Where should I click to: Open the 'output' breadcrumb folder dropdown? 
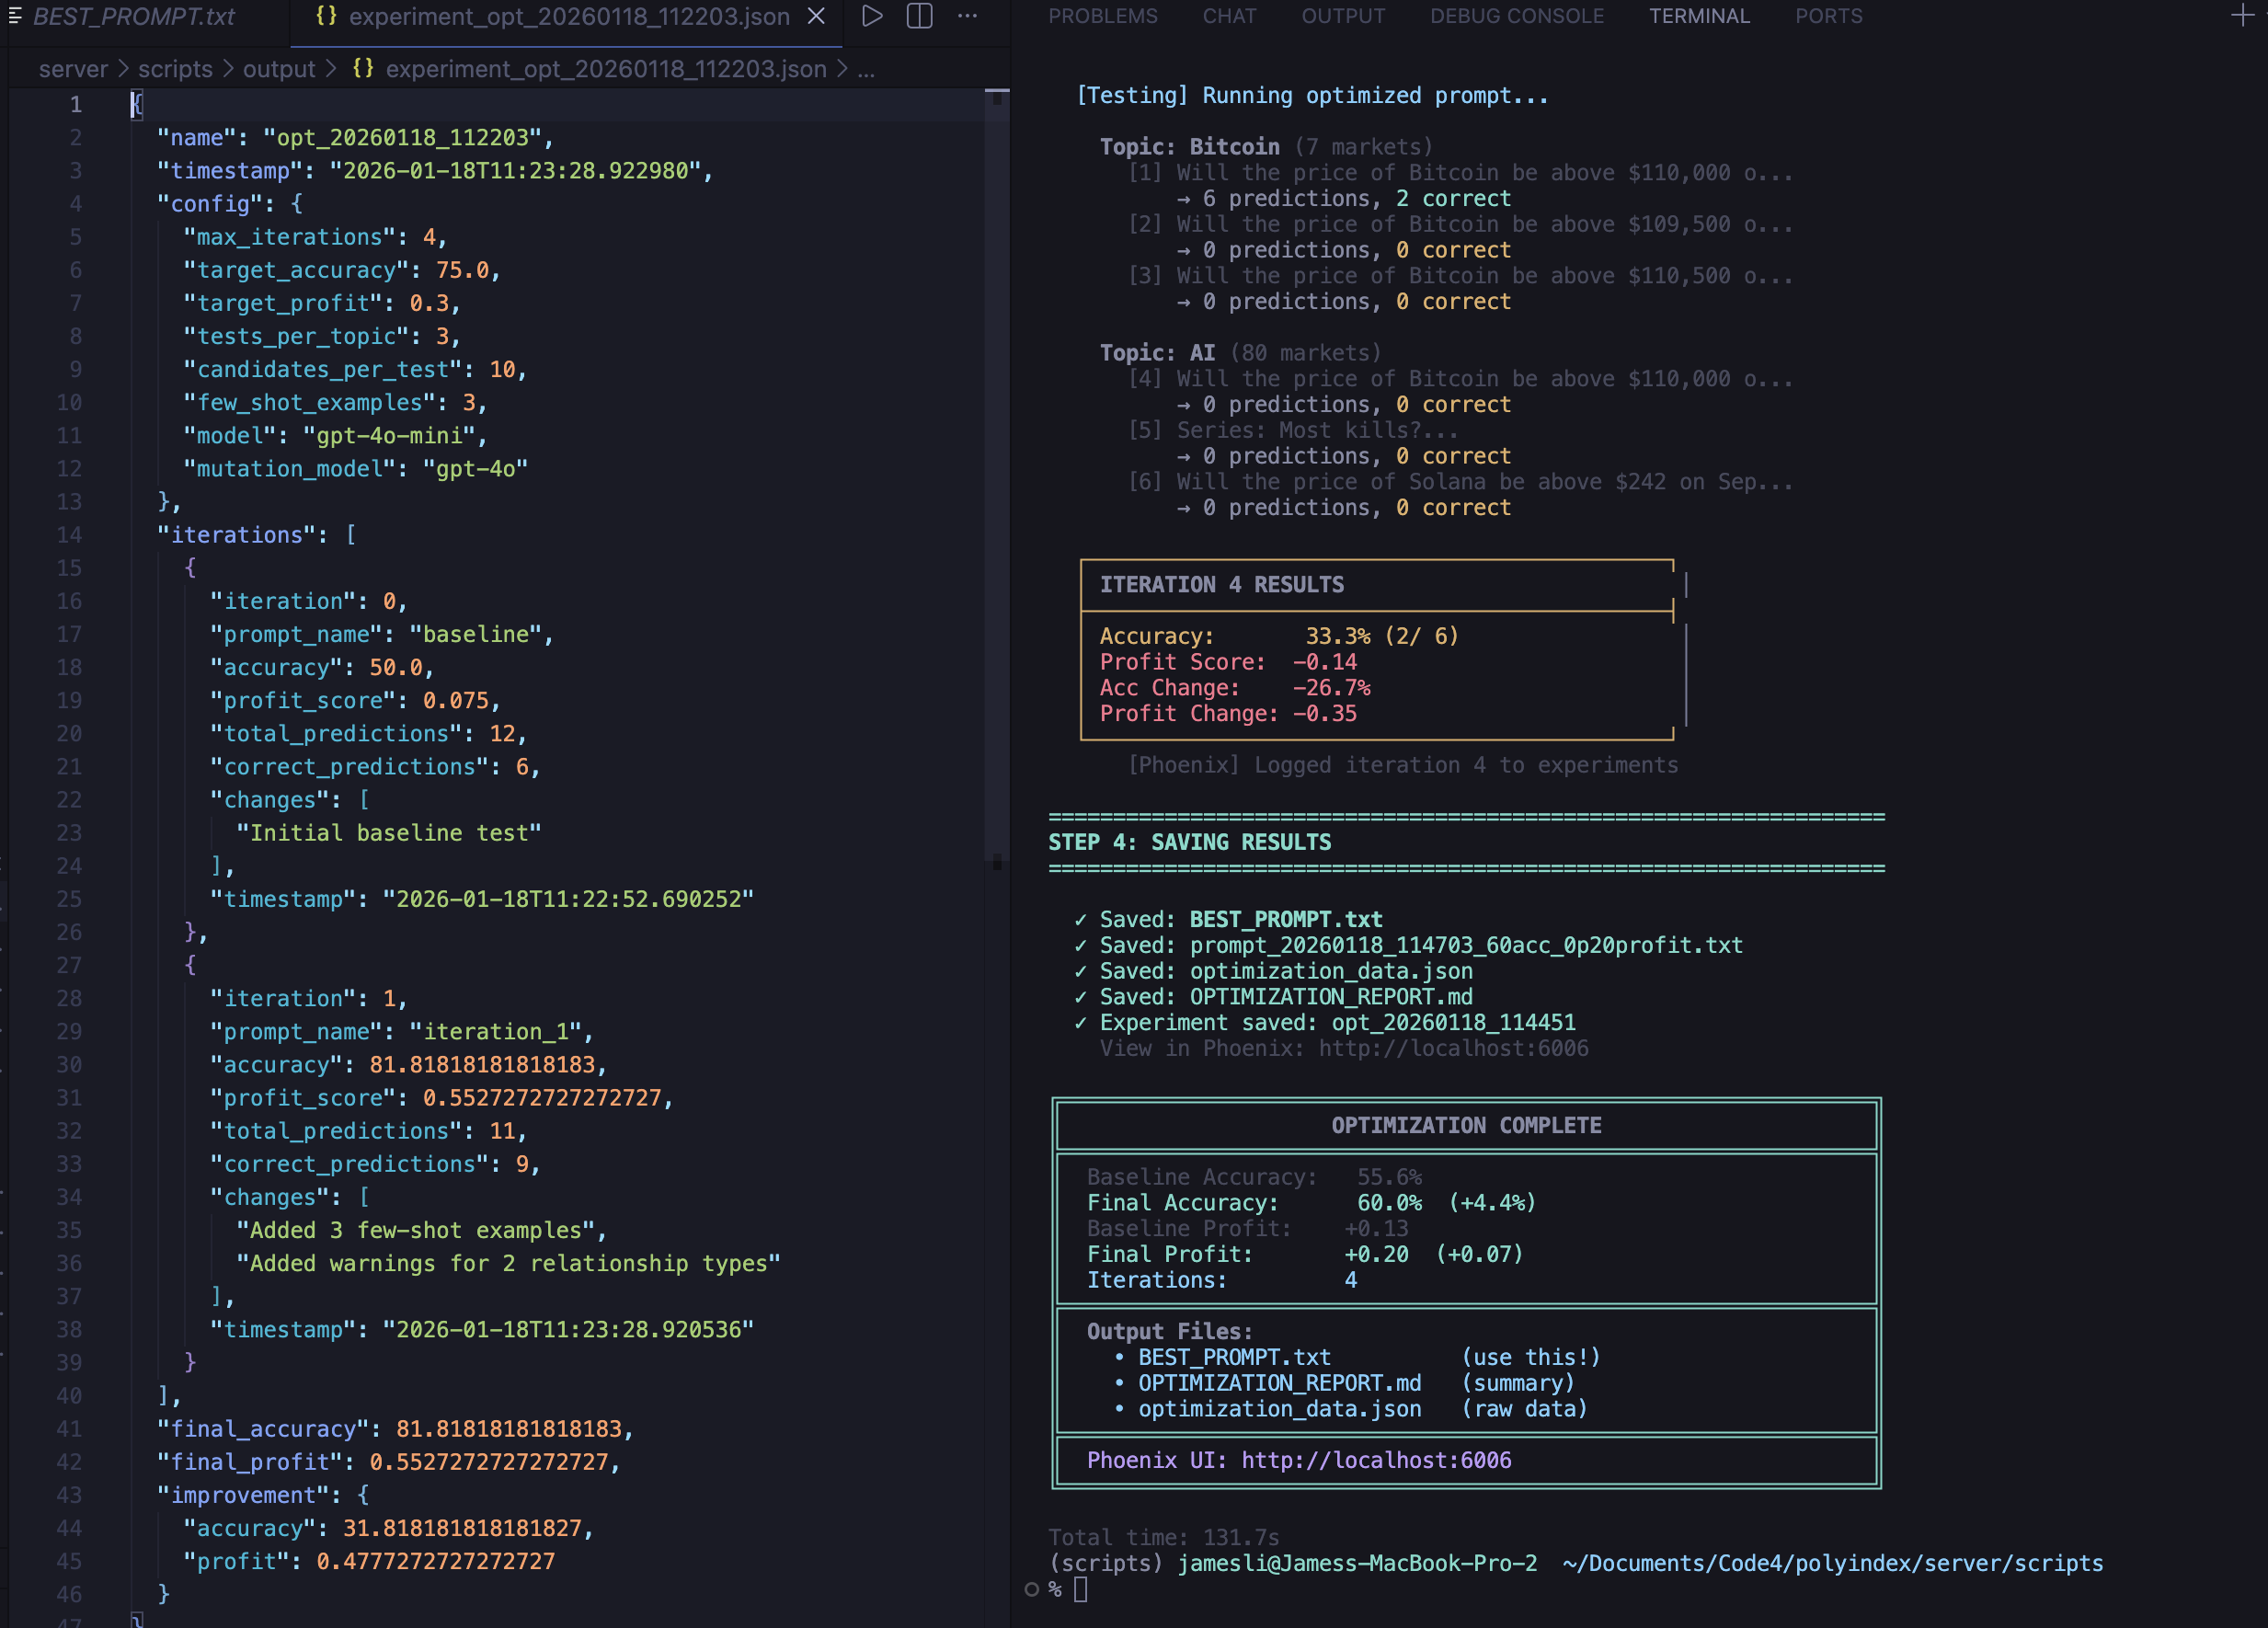[279, 69]
